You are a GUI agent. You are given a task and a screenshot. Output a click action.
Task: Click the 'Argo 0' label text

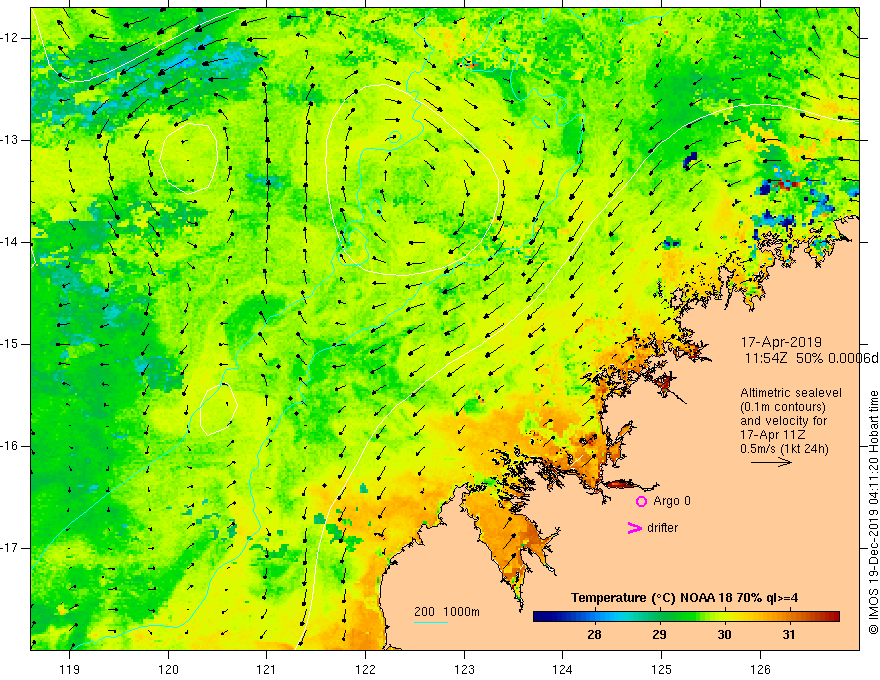point(672,501)
